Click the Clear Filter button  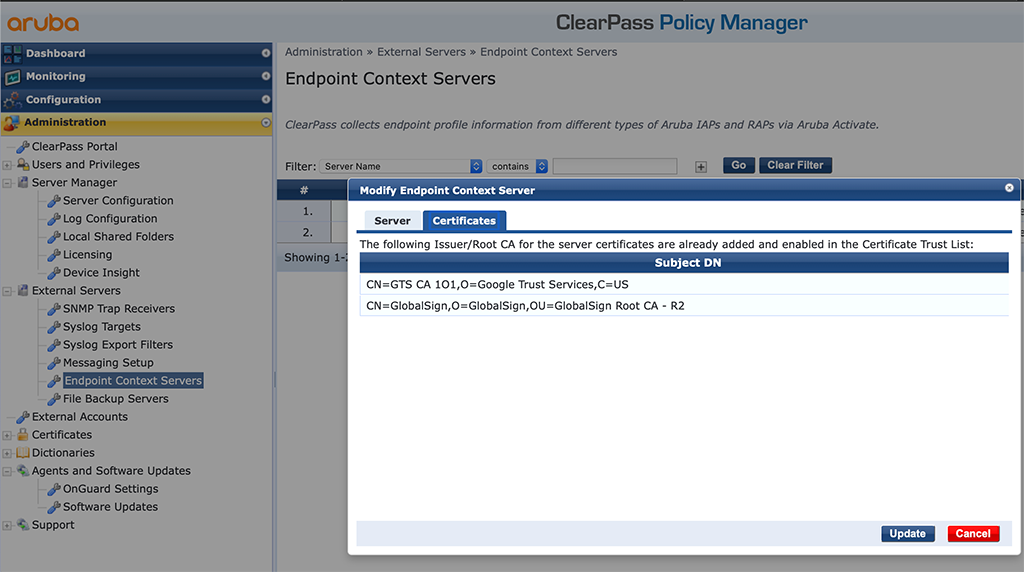tap(795, 165)
